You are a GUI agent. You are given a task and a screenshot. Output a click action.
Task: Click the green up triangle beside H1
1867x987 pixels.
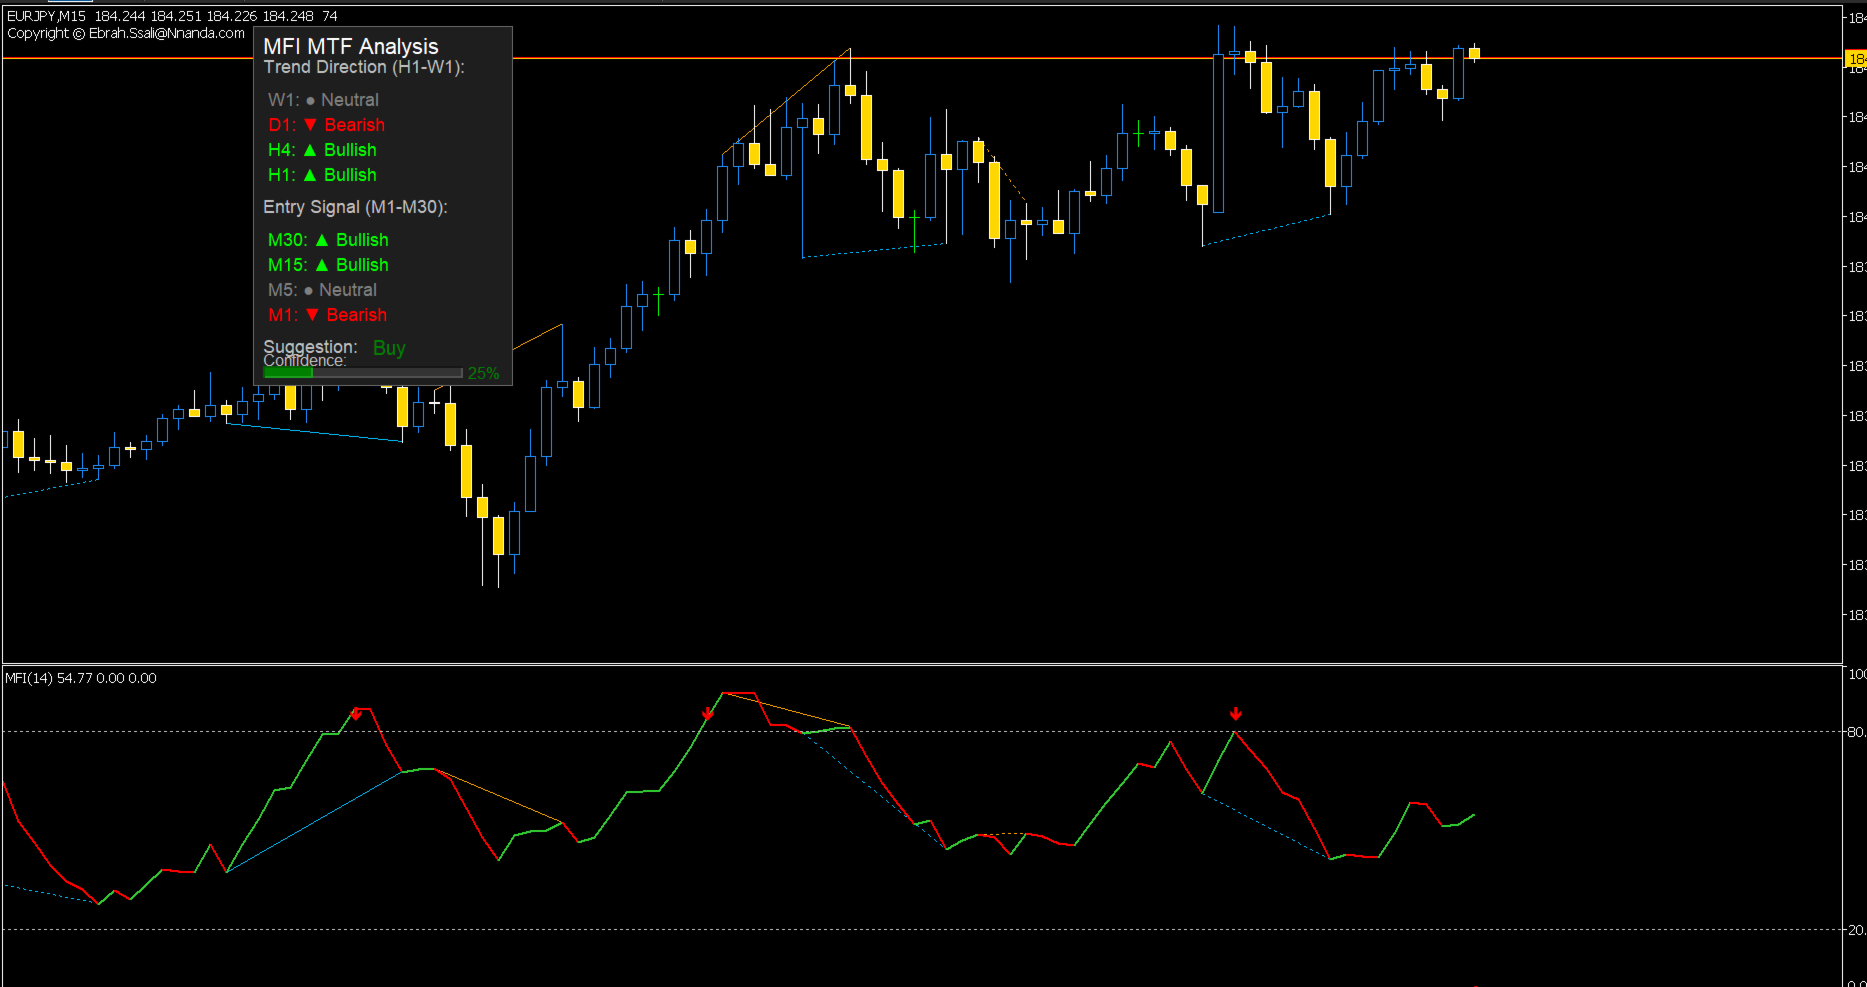(310, 175)
